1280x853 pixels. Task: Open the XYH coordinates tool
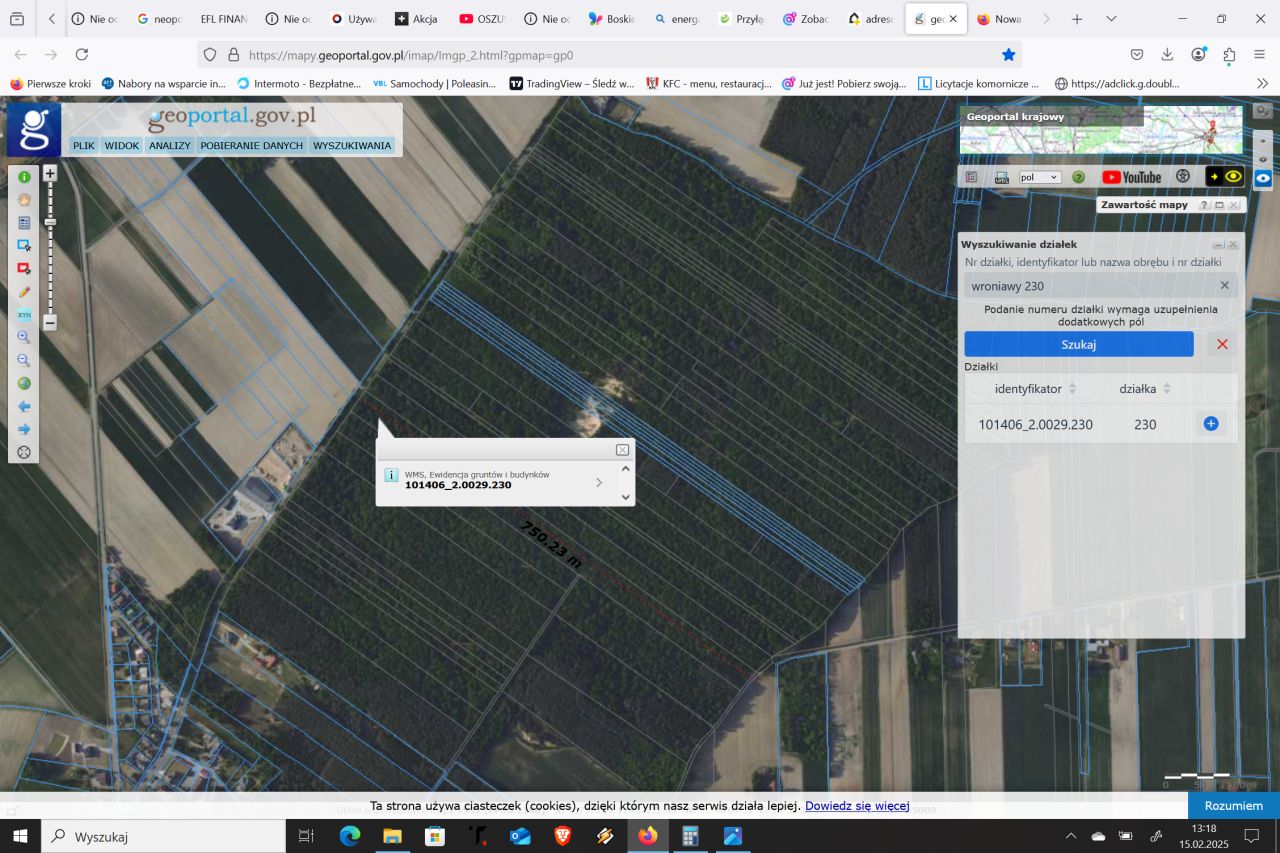24,315
